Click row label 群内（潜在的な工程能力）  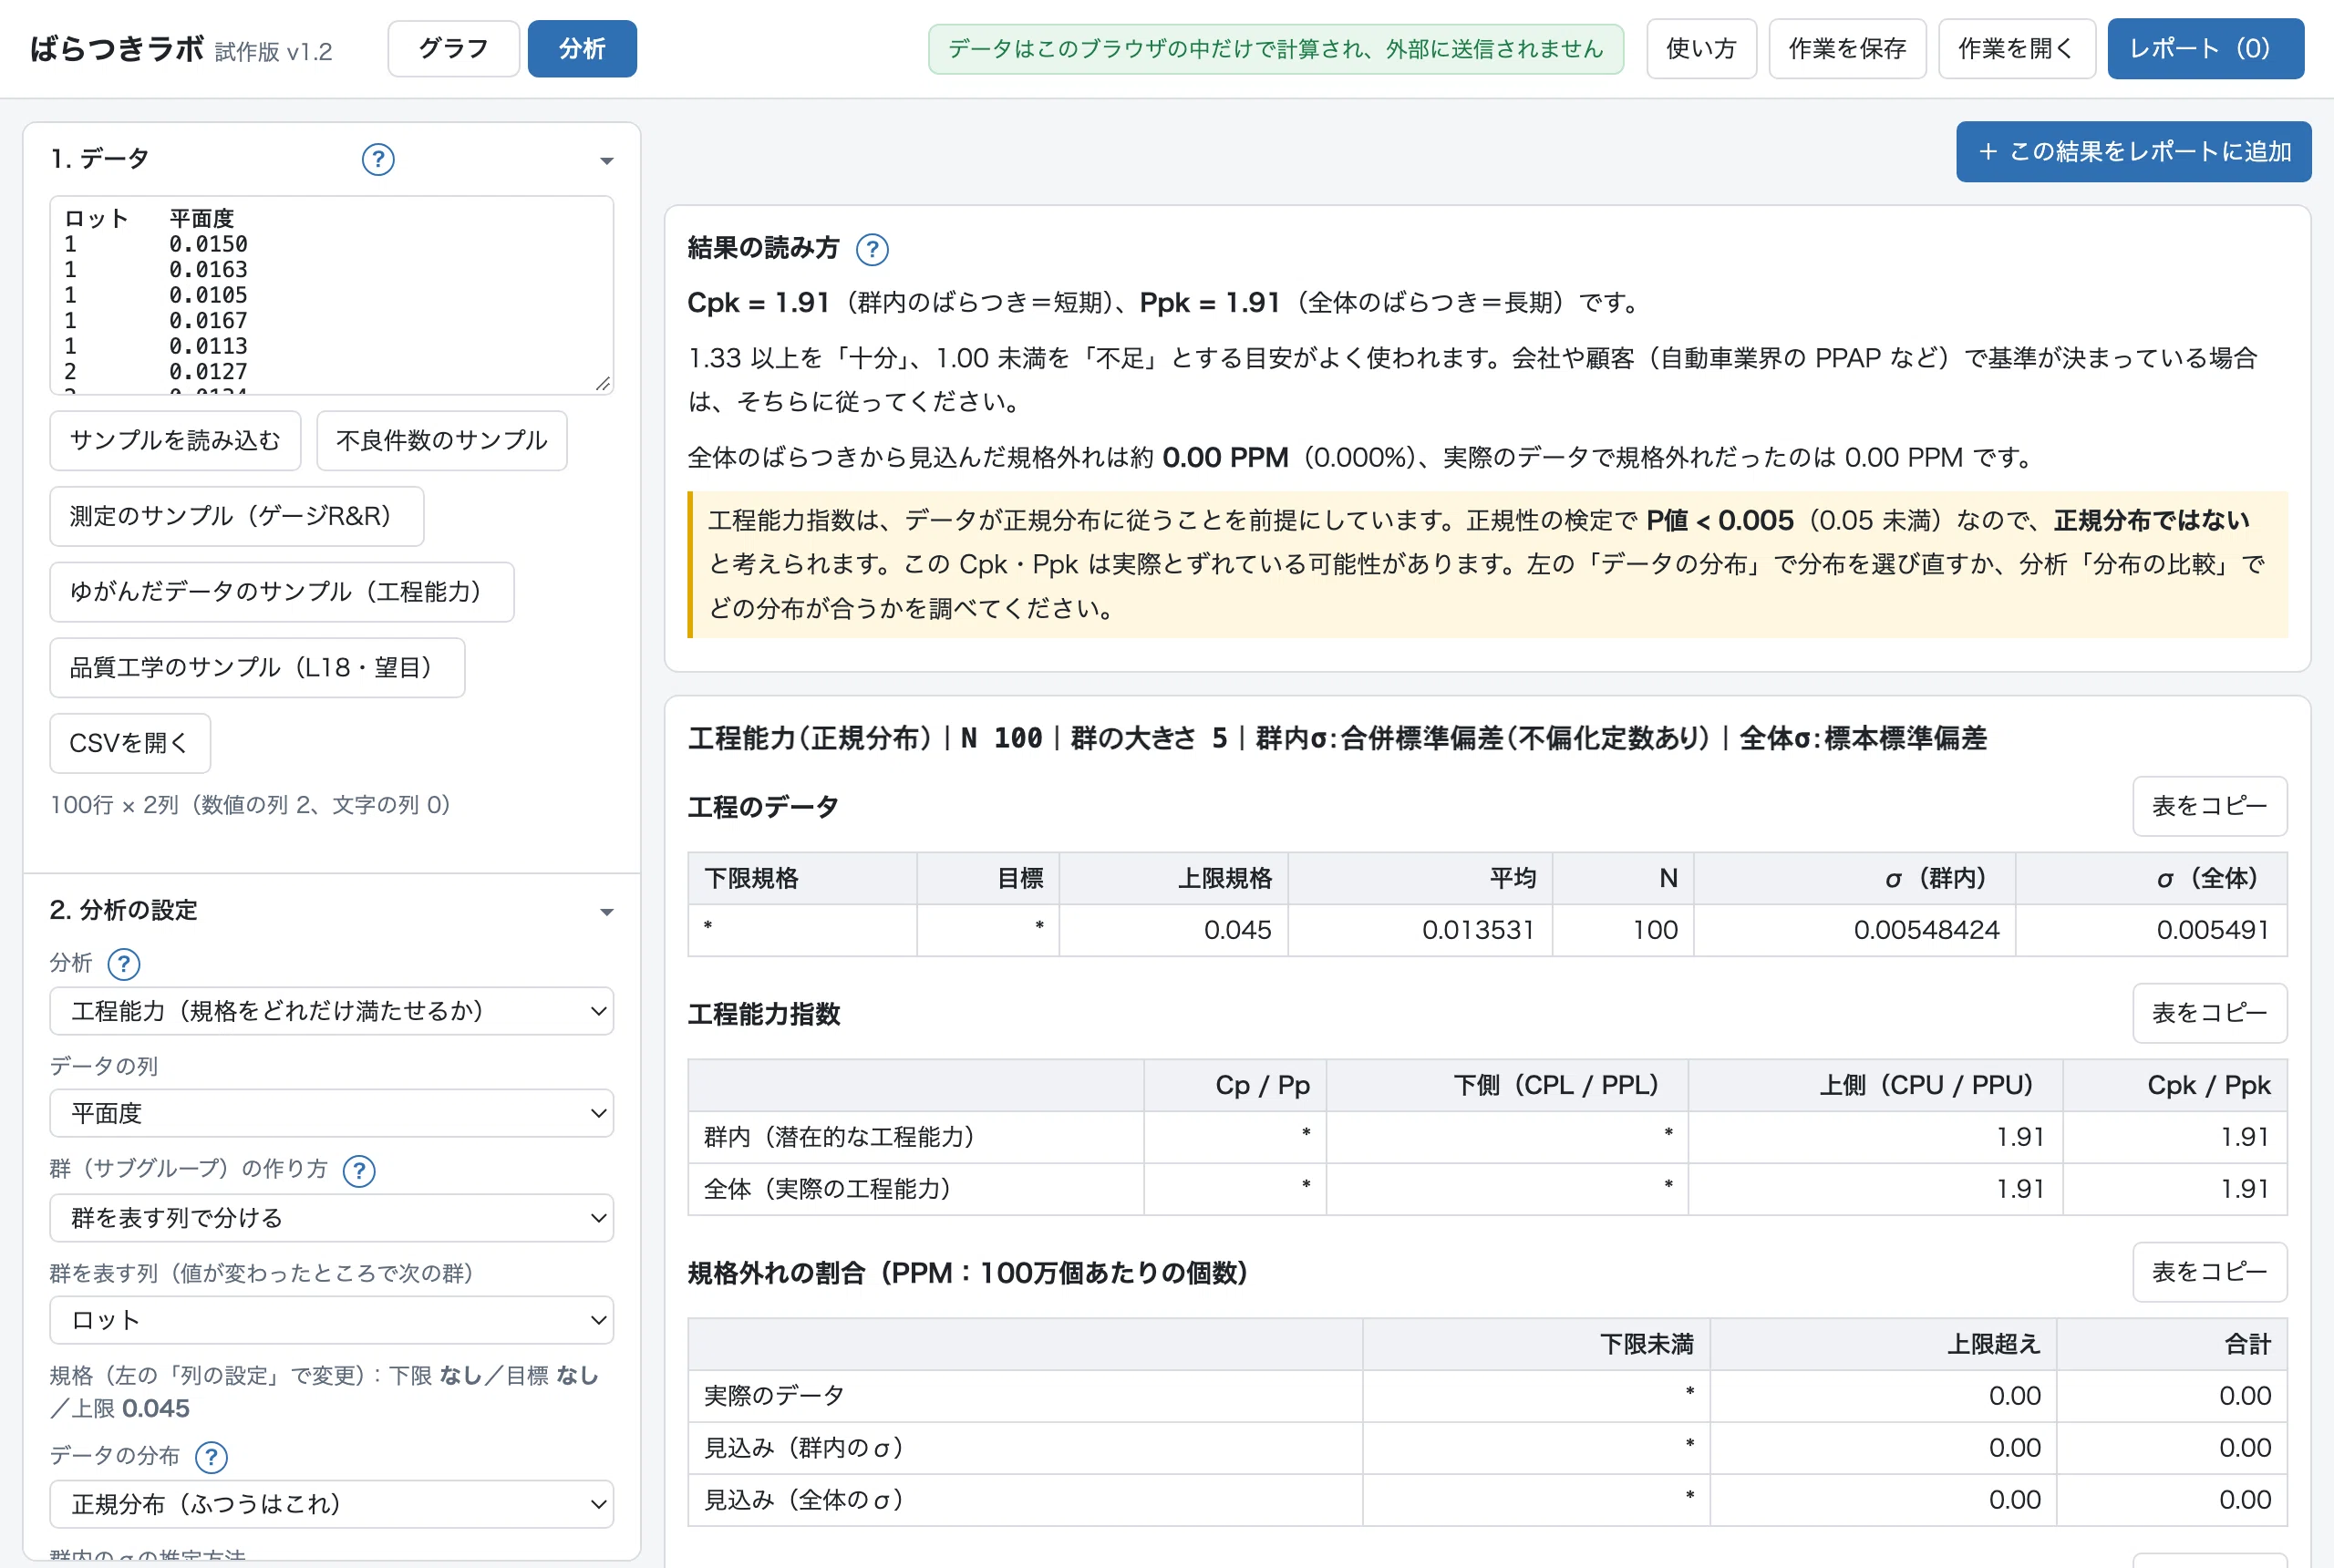coord(838,1137)
